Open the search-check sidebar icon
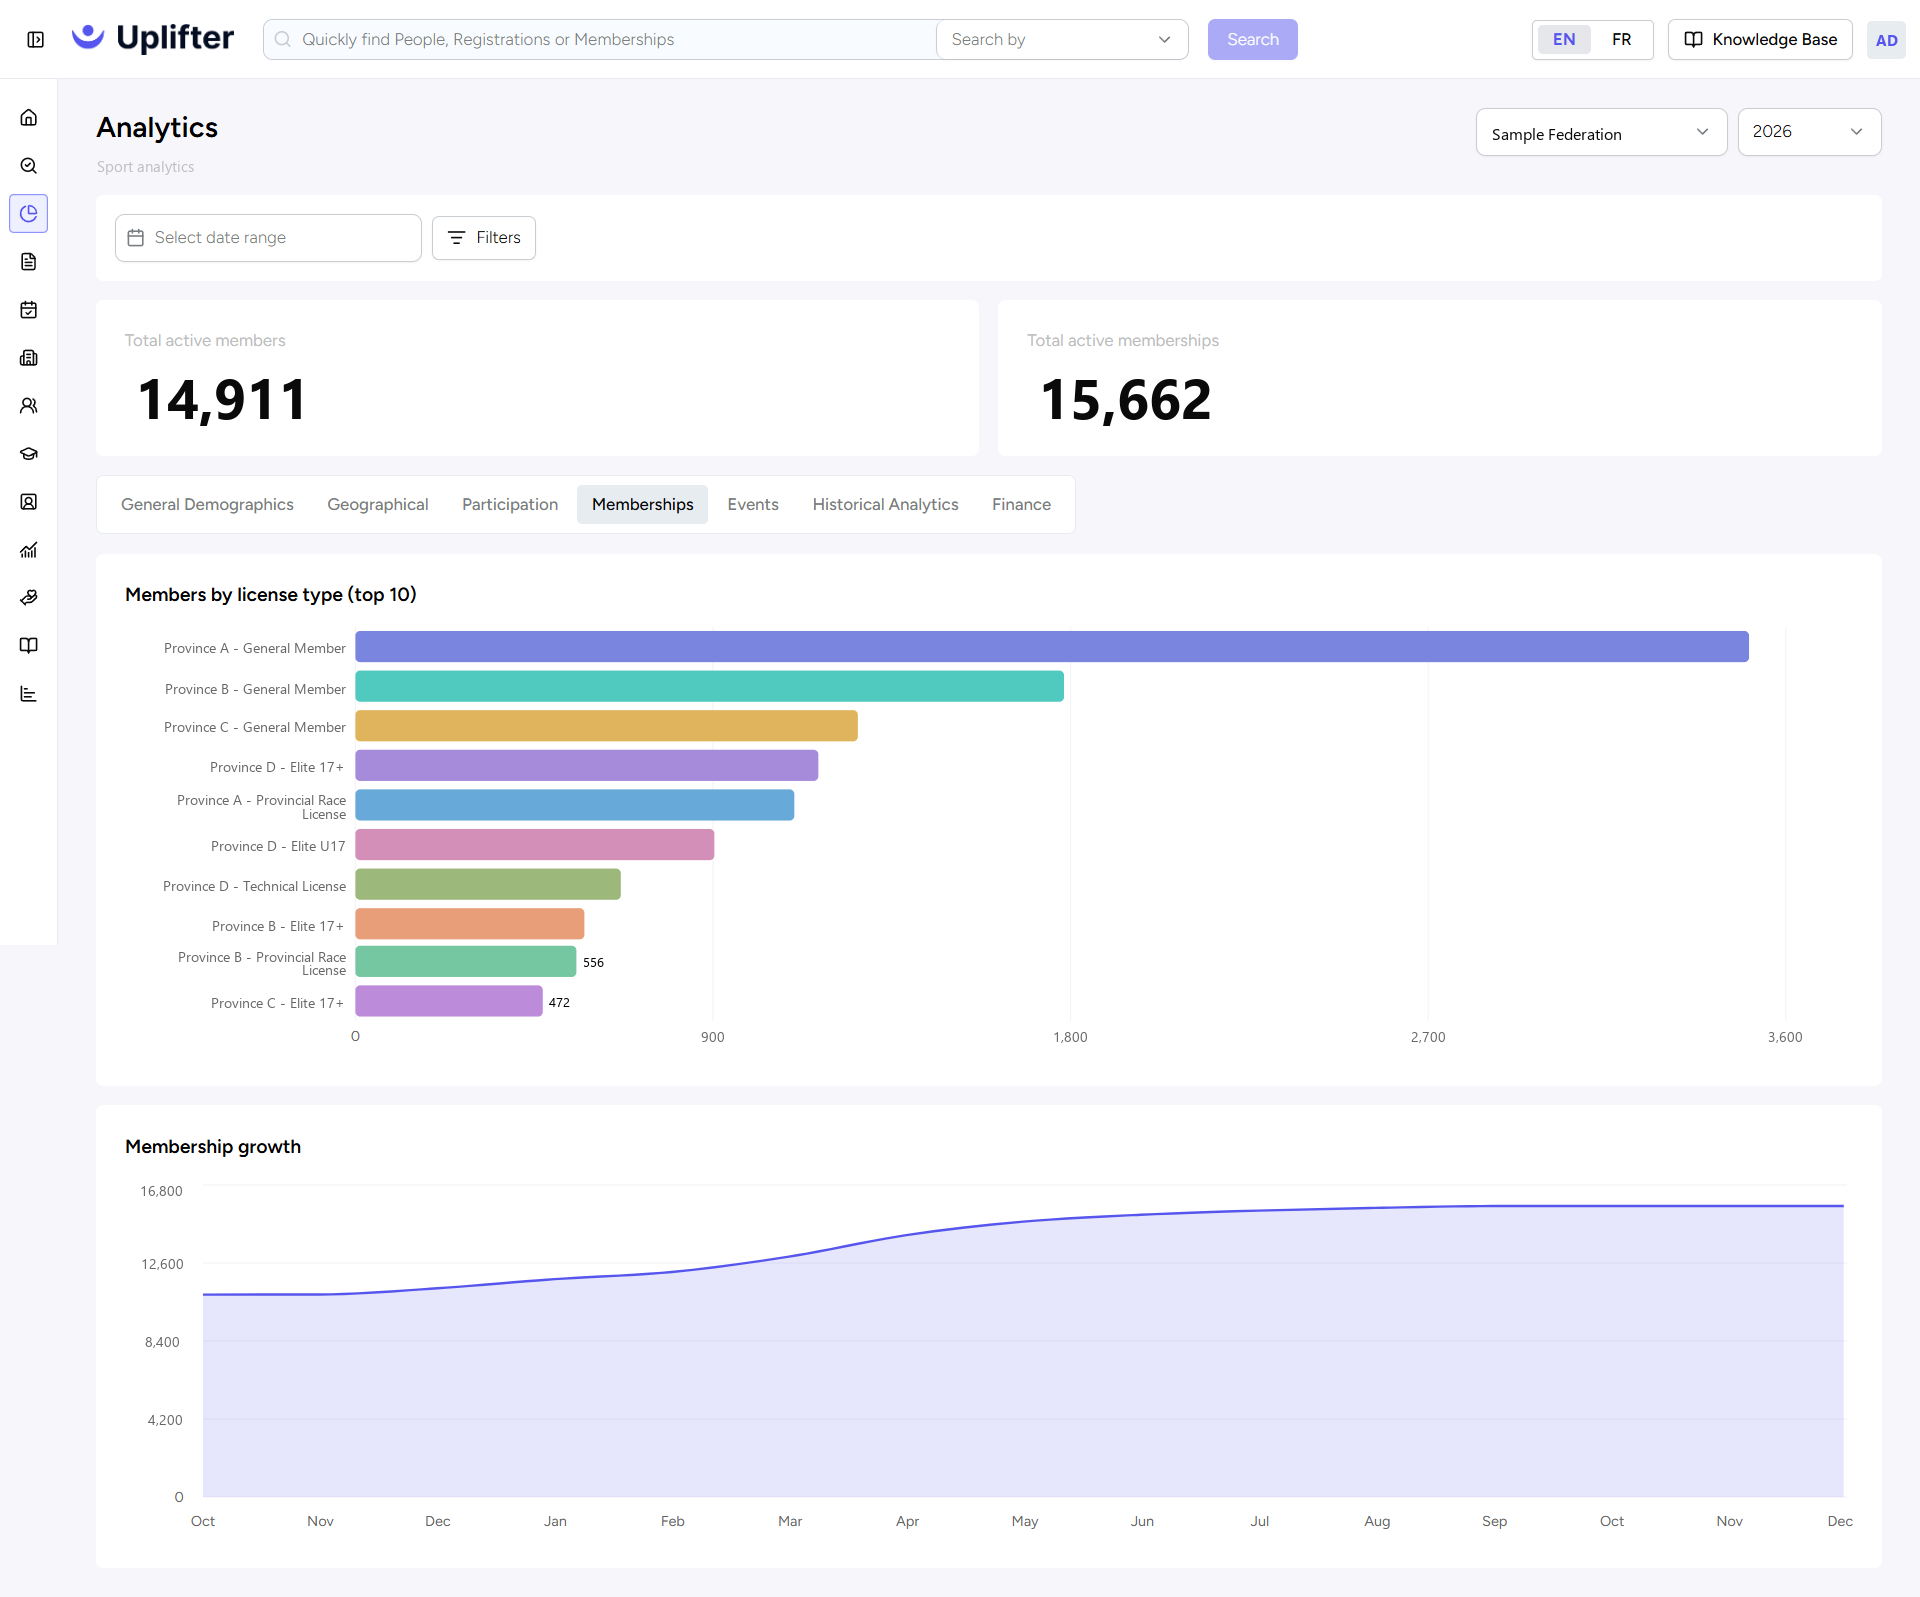The width and height of the screenshot is (1920, 1597). [x=29, y=166]
